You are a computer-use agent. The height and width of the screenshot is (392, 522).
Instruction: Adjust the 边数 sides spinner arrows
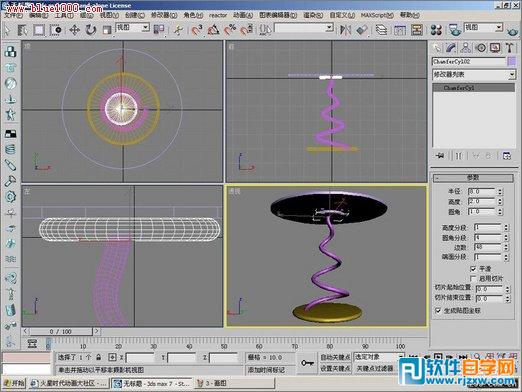(506, 247)
